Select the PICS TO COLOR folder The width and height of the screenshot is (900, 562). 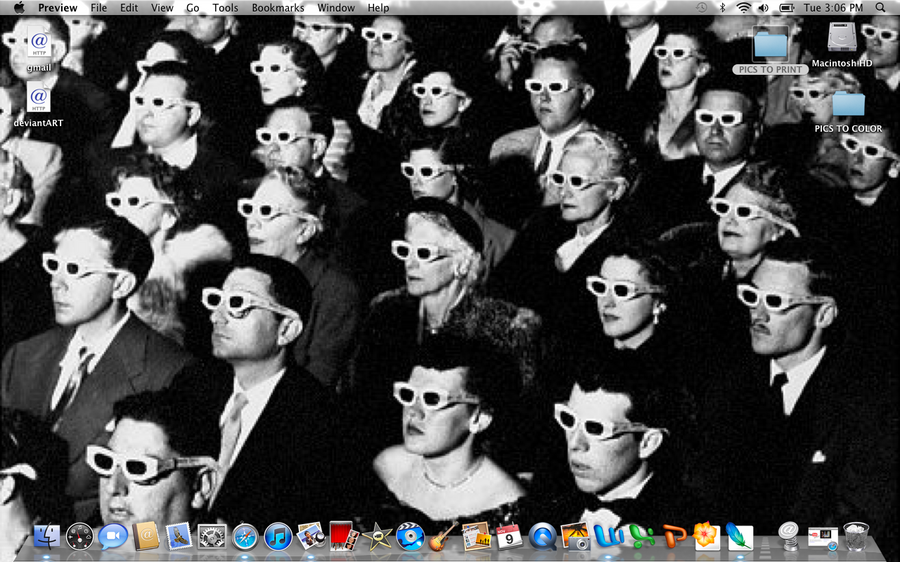848,112
